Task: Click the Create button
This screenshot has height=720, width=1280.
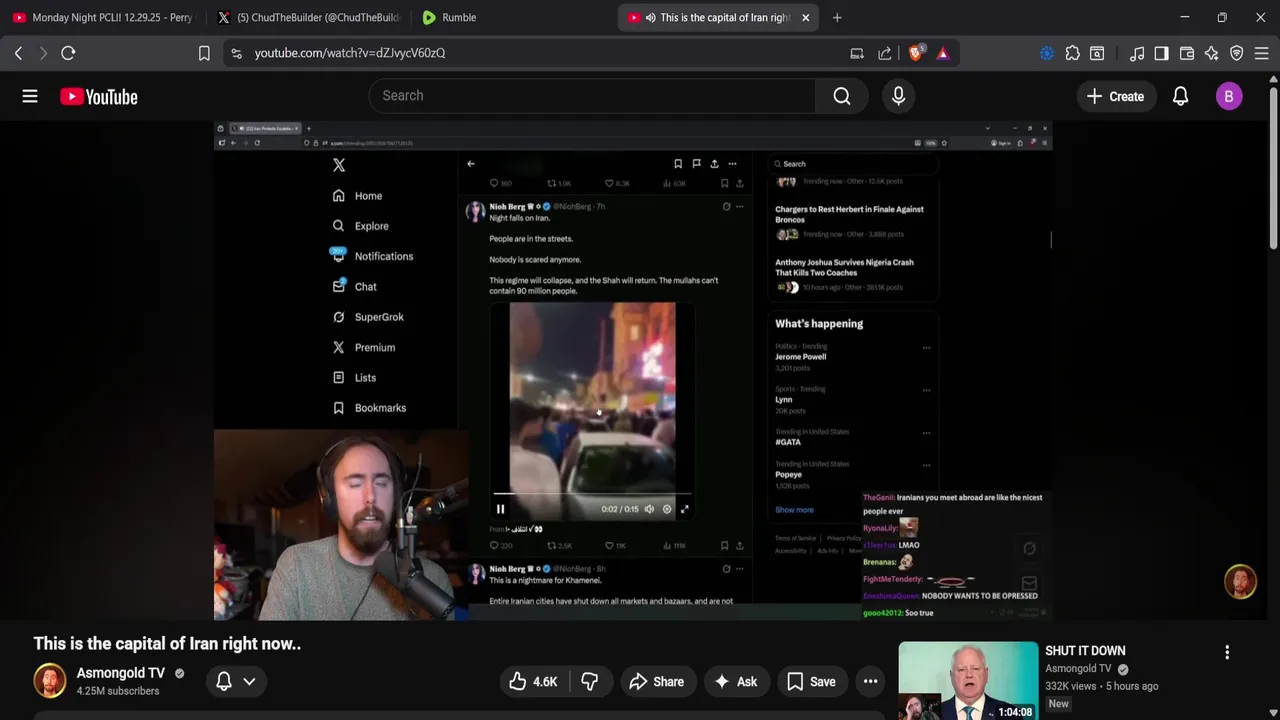Action: (1115, 97)
